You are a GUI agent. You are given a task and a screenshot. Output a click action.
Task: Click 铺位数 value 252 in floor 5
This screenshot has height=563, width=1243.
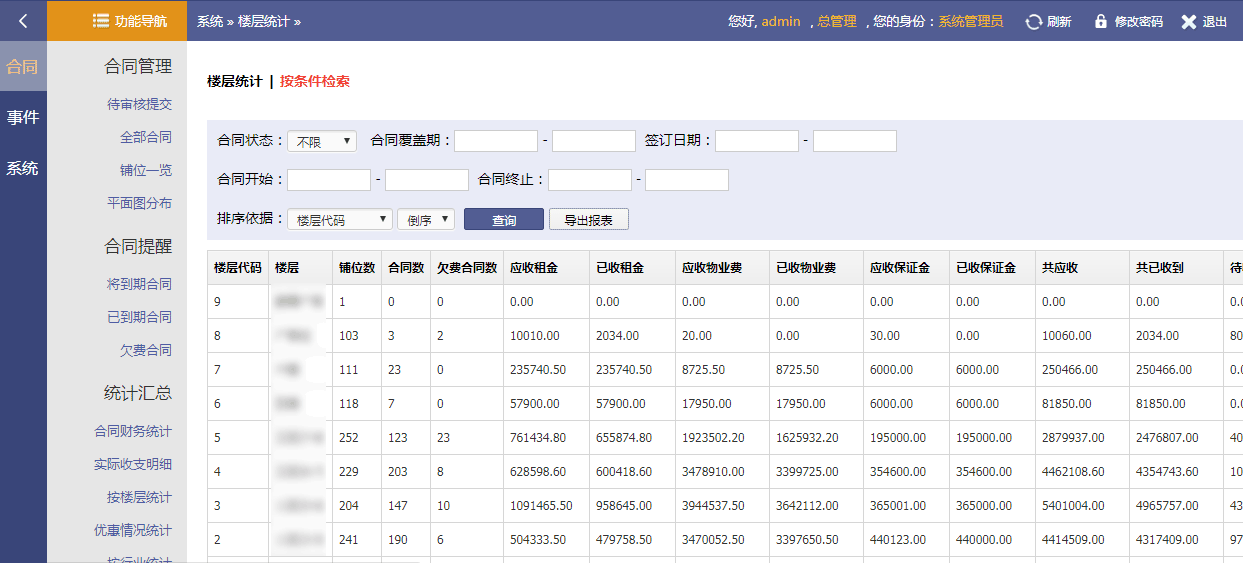point(348,438)
